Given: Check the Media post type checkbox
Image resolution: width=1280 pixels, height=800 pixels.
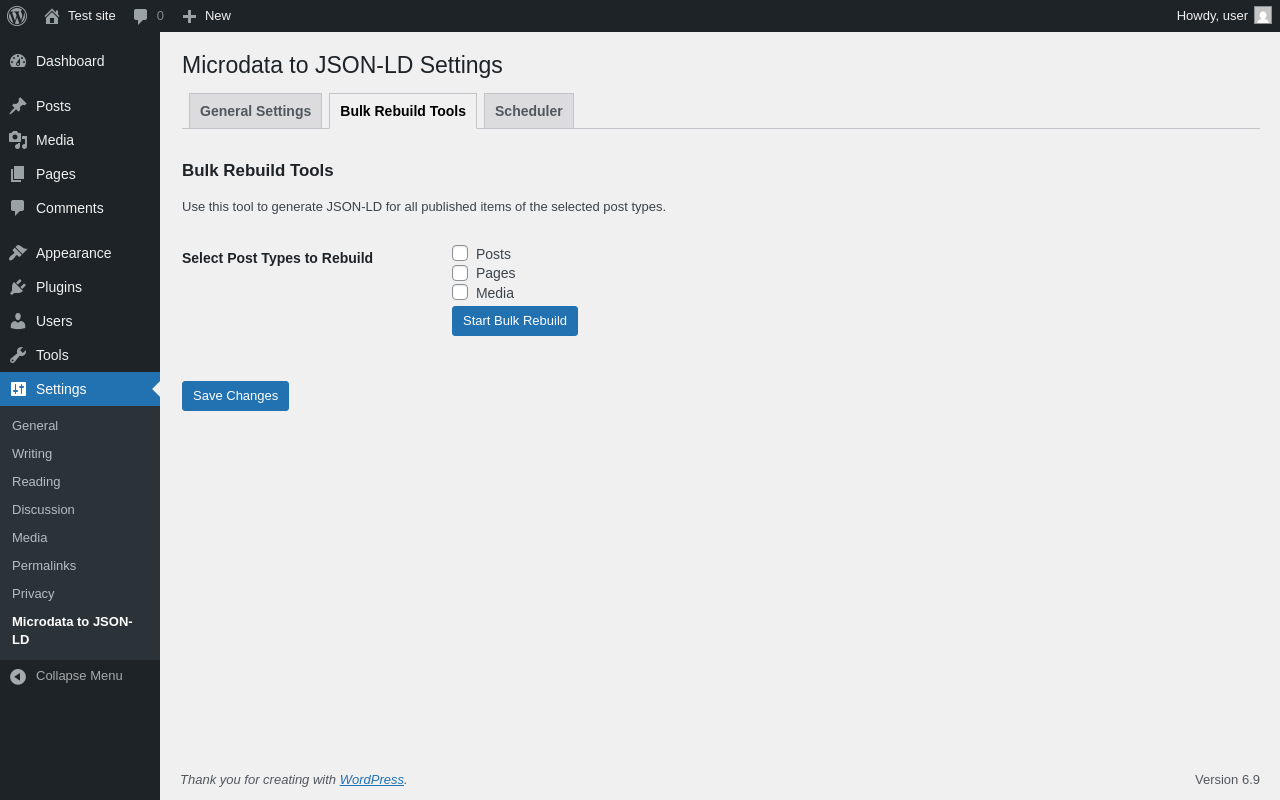Looking at the screenshot, I should pos(460,292).
